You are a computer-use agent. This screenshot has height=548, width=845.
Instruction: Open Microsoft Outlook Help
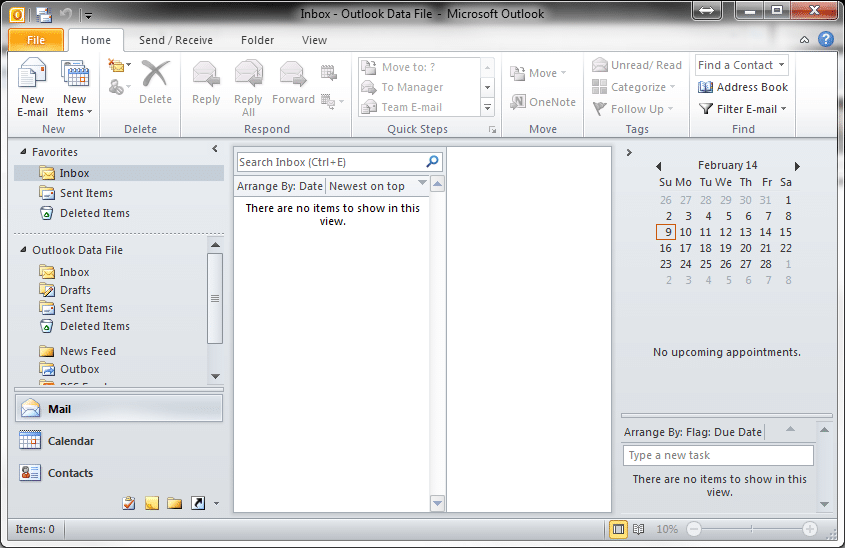tap(826, 39)
